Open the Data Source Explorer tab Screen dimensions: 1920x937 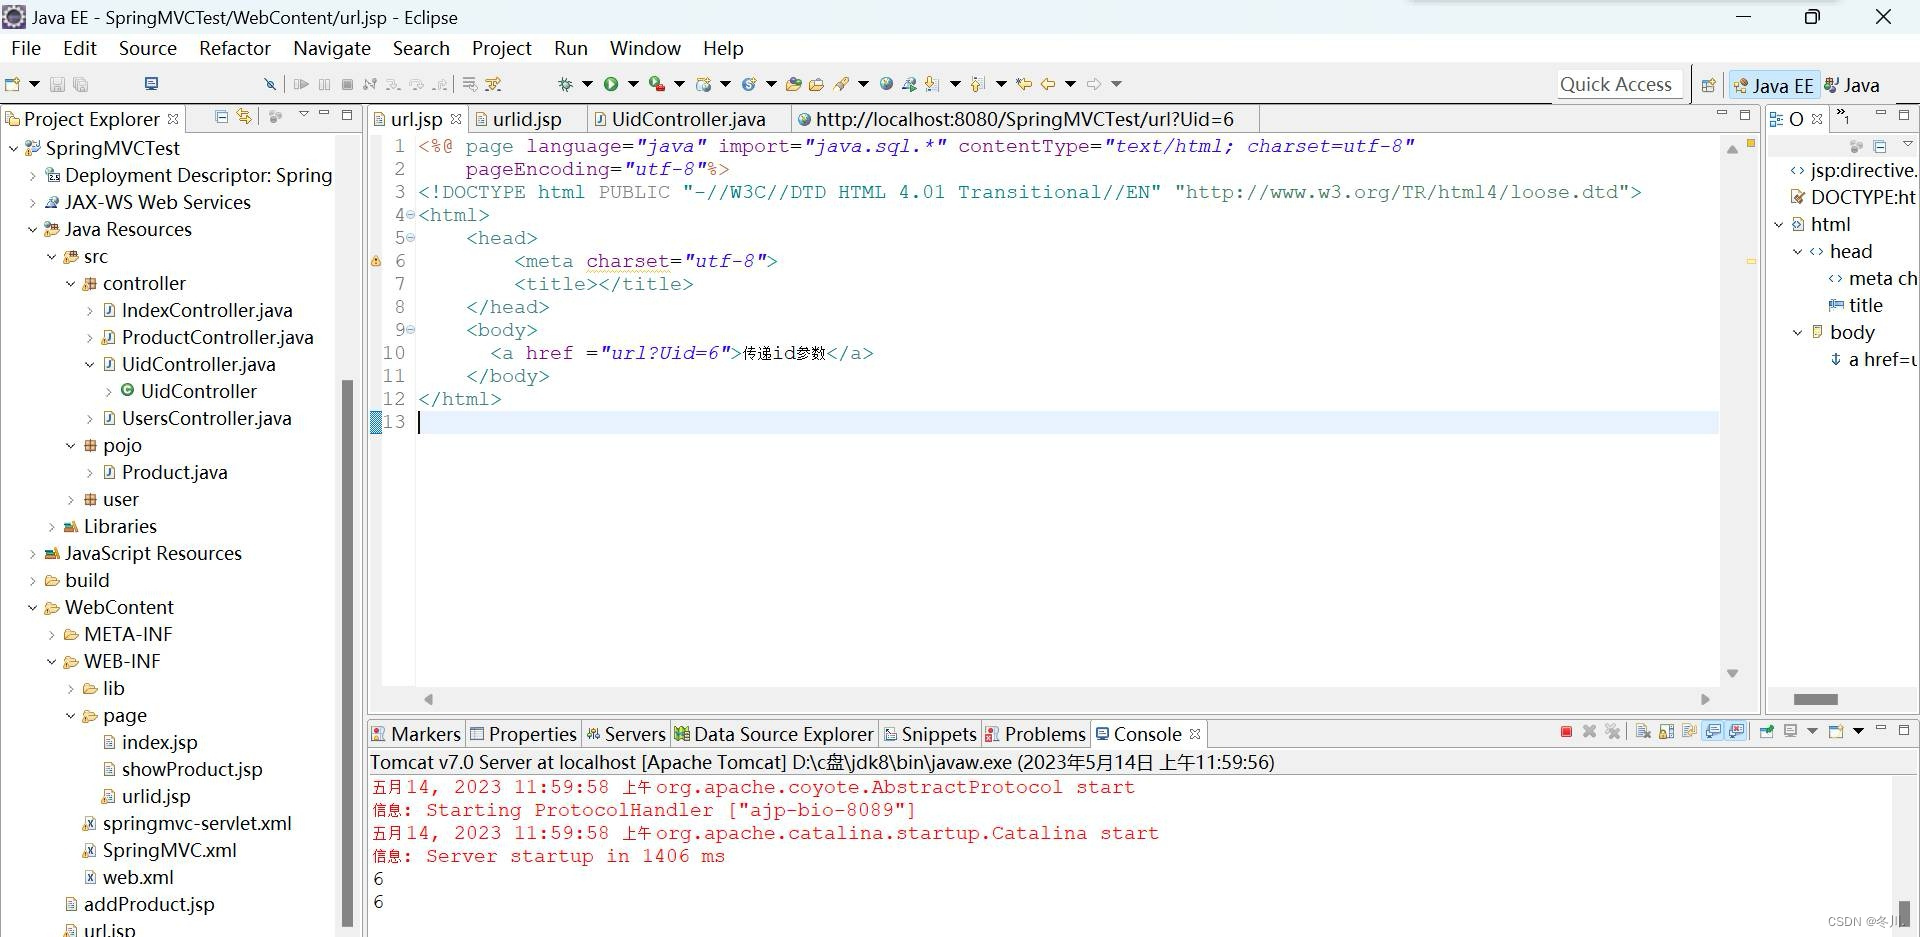pyautogui.click(x=774, y=734)
